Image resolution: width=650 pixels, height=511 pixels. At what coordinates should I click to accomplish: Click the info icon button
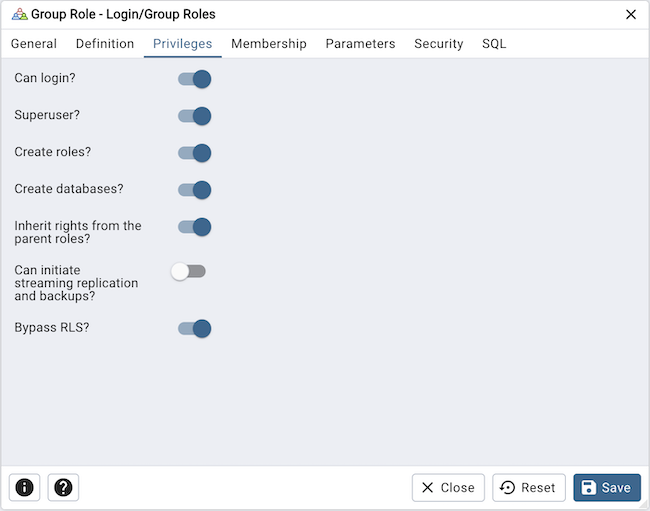[25, 487]
